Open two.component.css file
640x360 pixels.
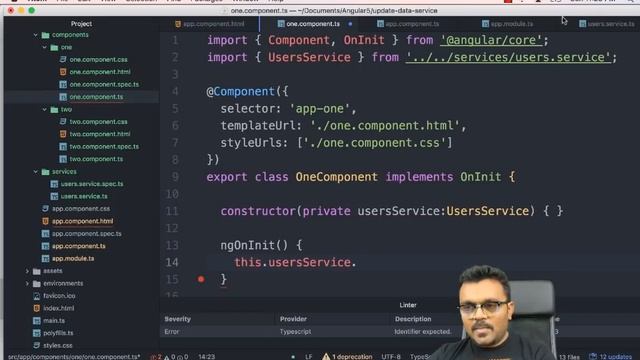tap(98, 122)
